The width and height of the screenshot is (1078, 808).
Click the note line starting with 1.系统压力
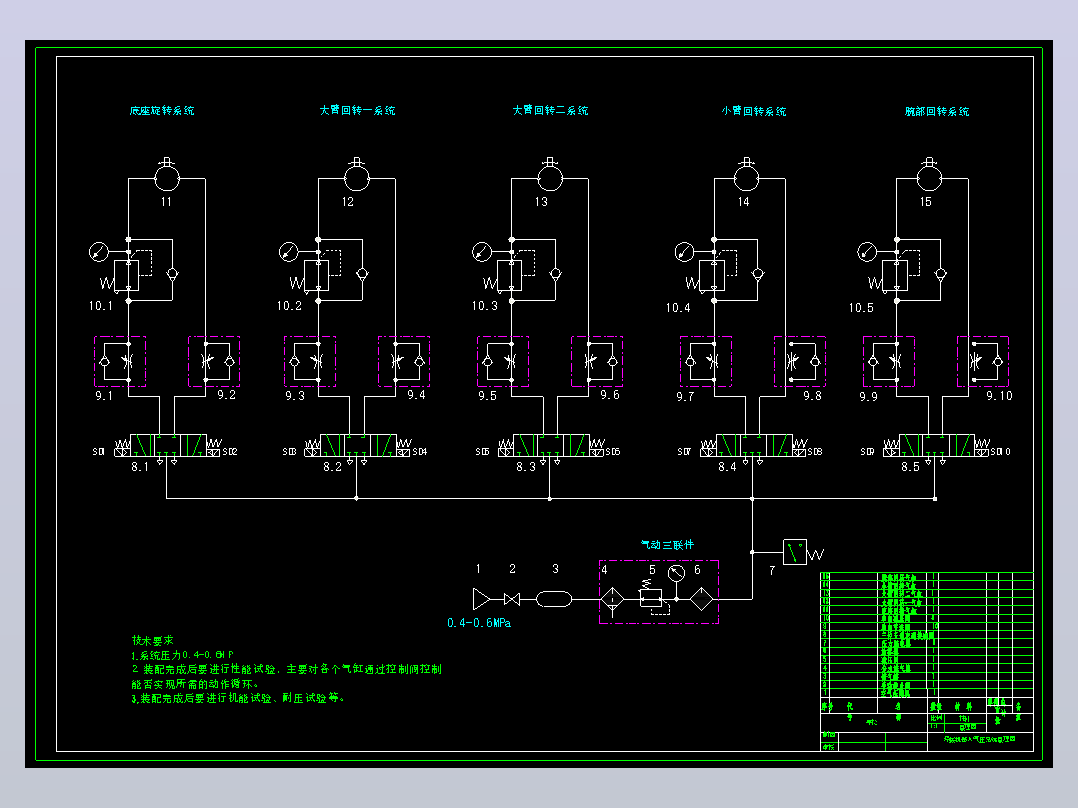tap(182, 655)
